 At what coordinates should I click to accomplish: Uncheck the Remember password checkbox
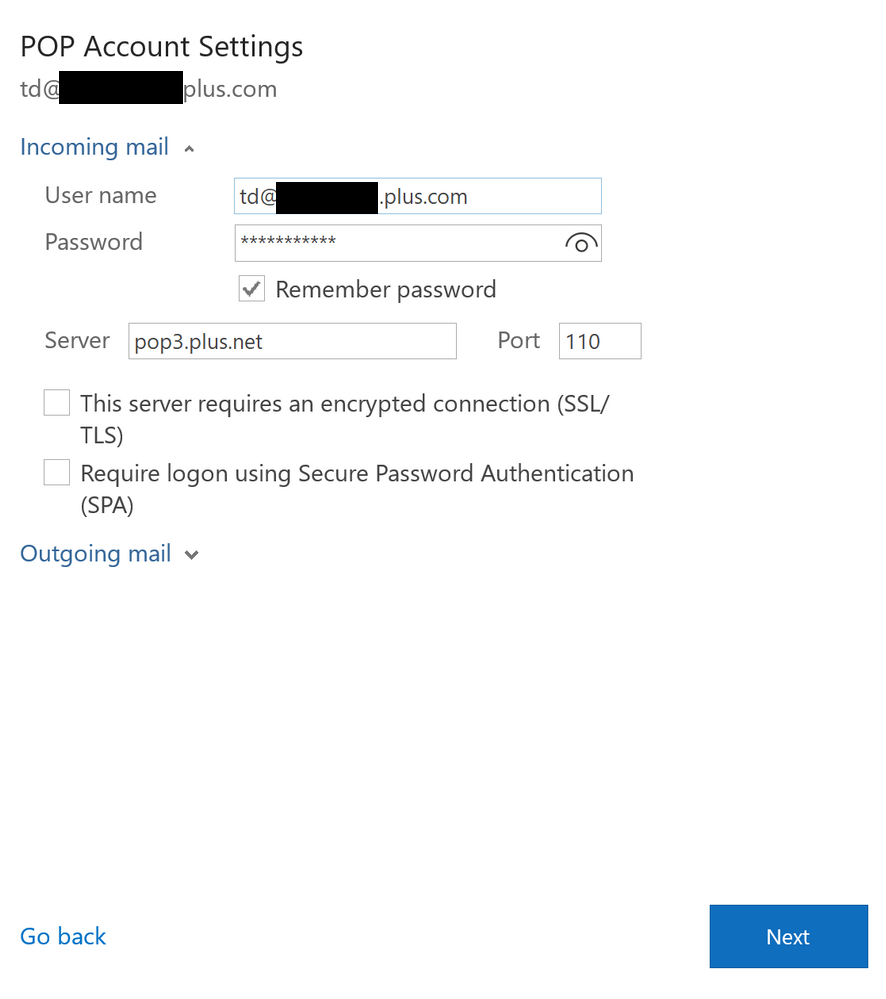click(251, 289)
